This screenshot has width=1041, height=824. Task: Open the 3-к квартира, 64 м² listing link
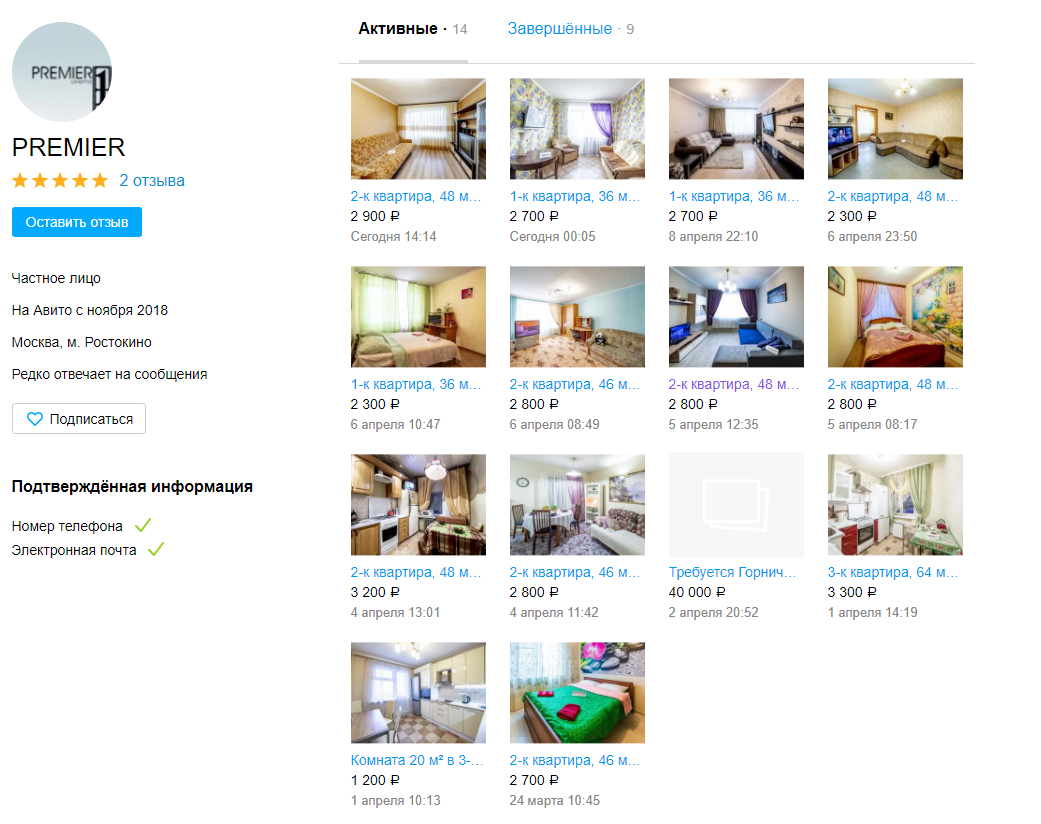pyautogui.click(x=893, y=572)
